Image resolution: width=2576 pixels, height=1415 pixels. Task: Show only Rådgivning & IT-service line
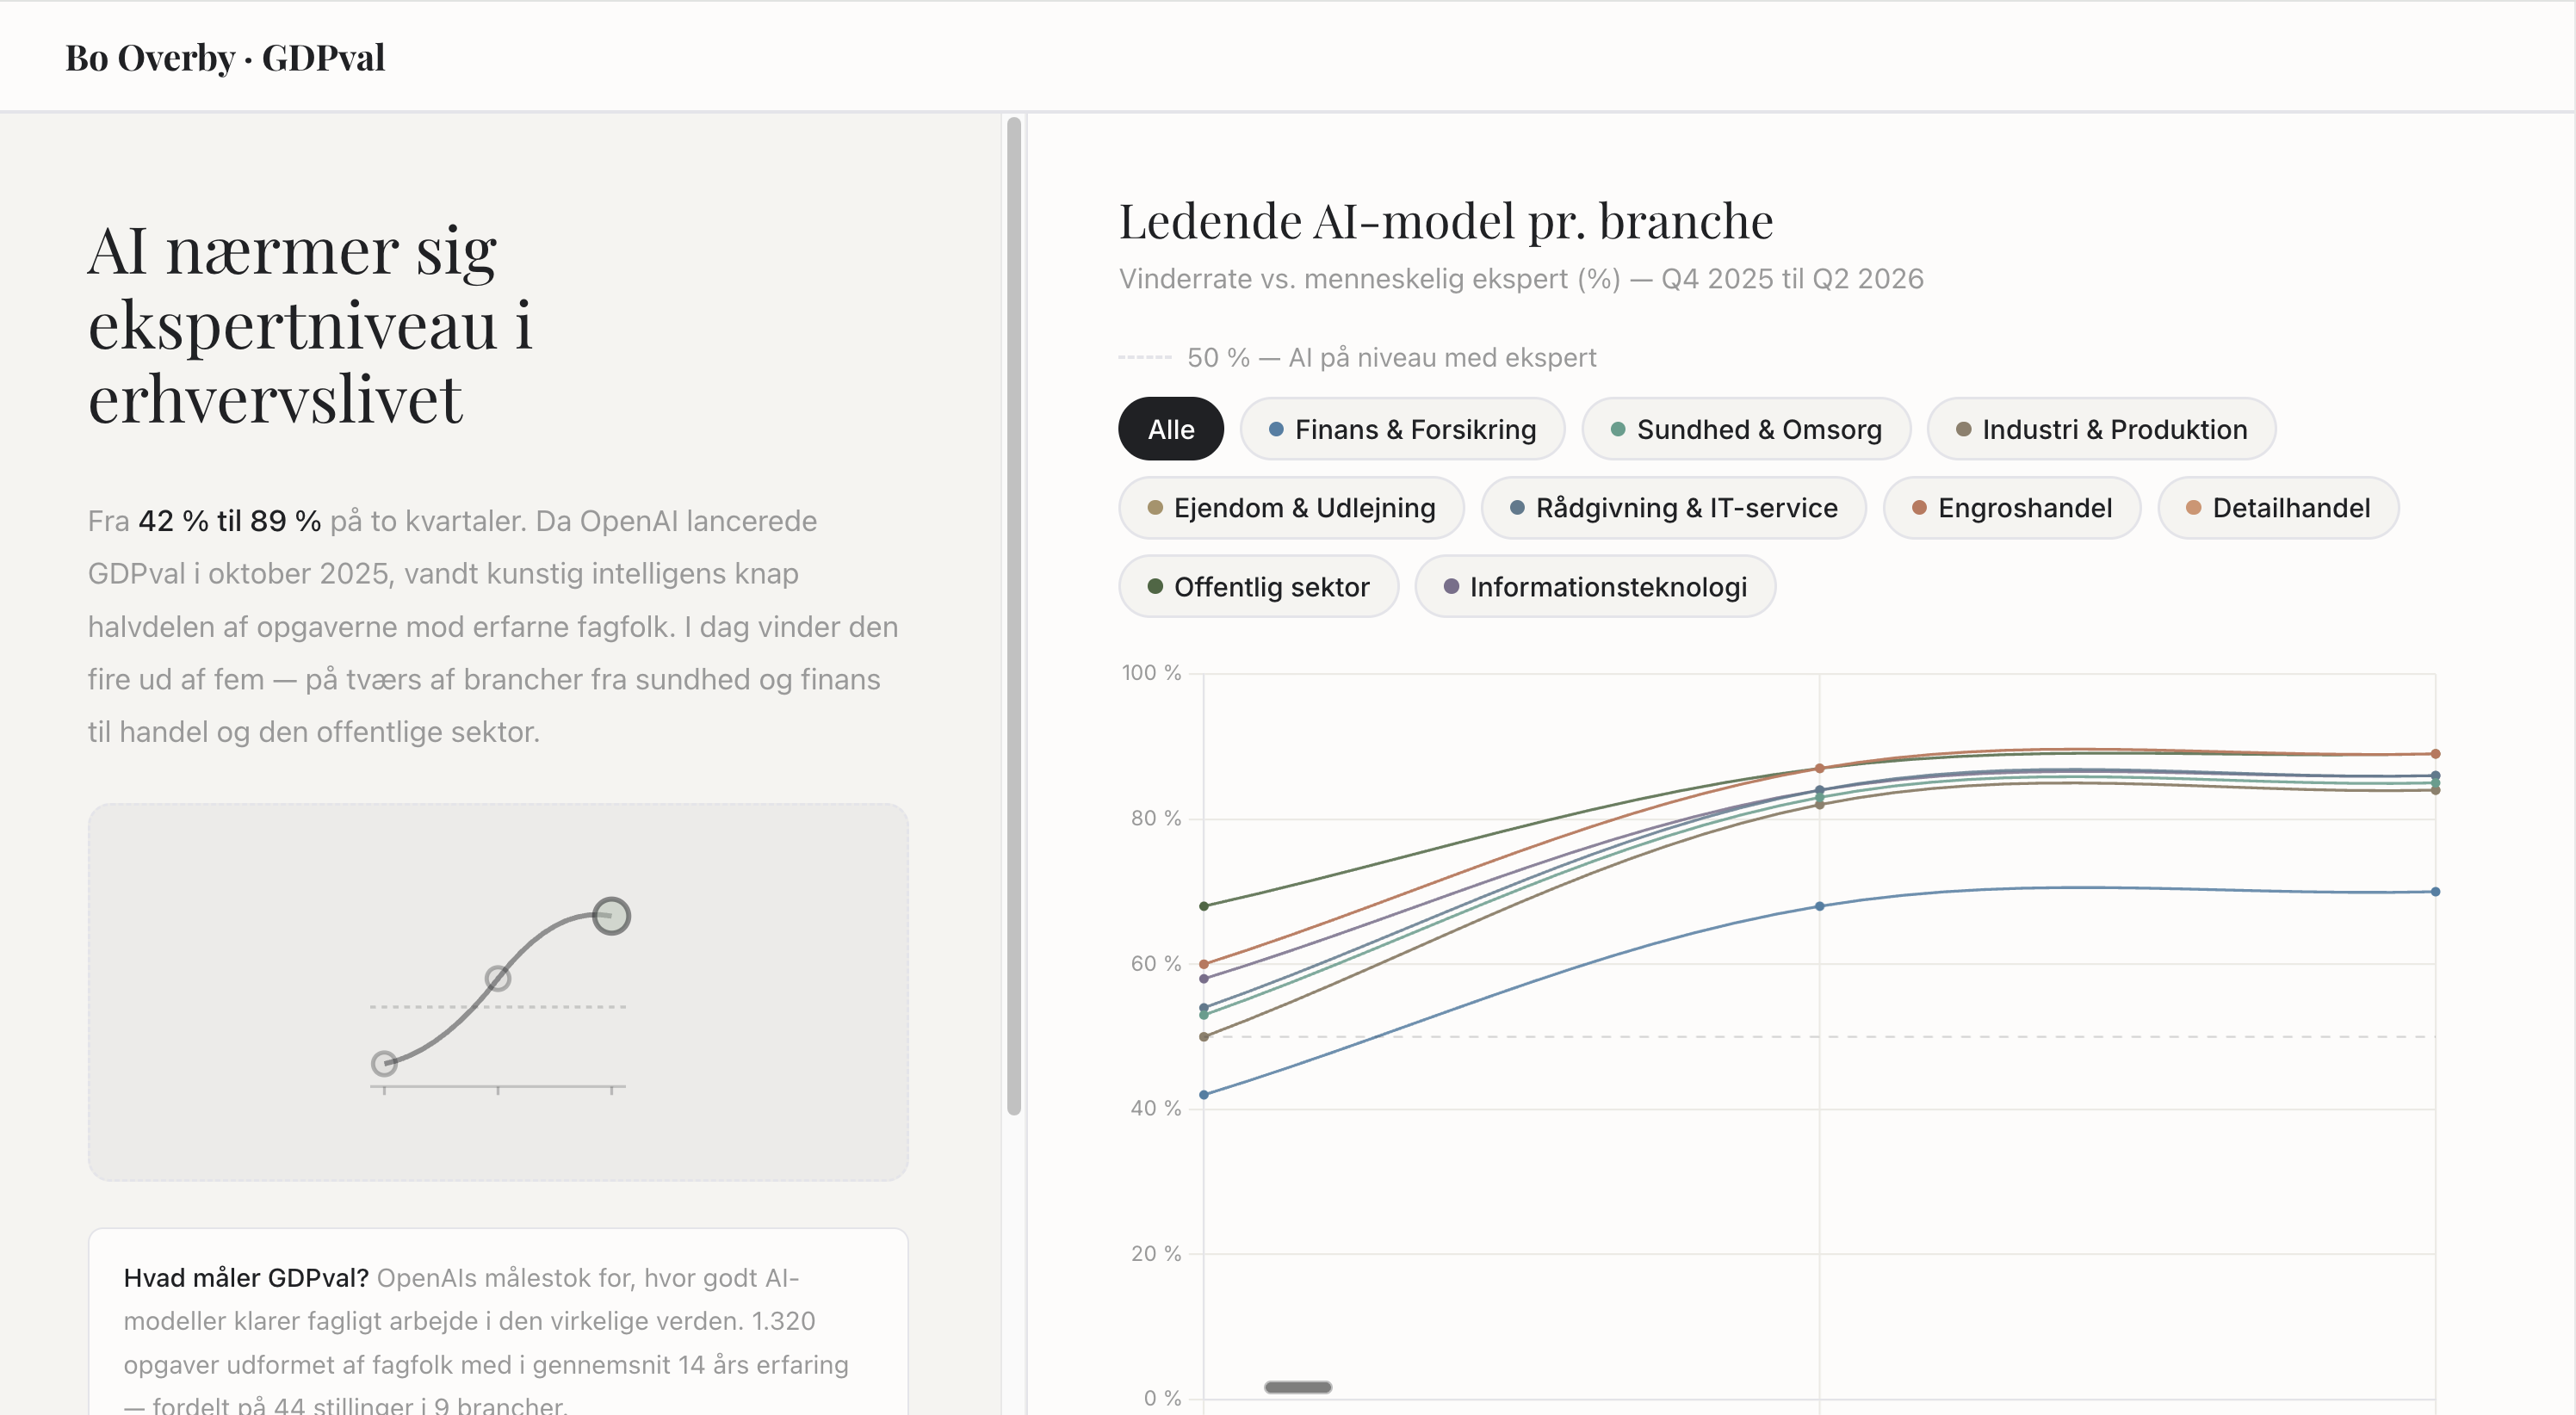[1673, 508]
